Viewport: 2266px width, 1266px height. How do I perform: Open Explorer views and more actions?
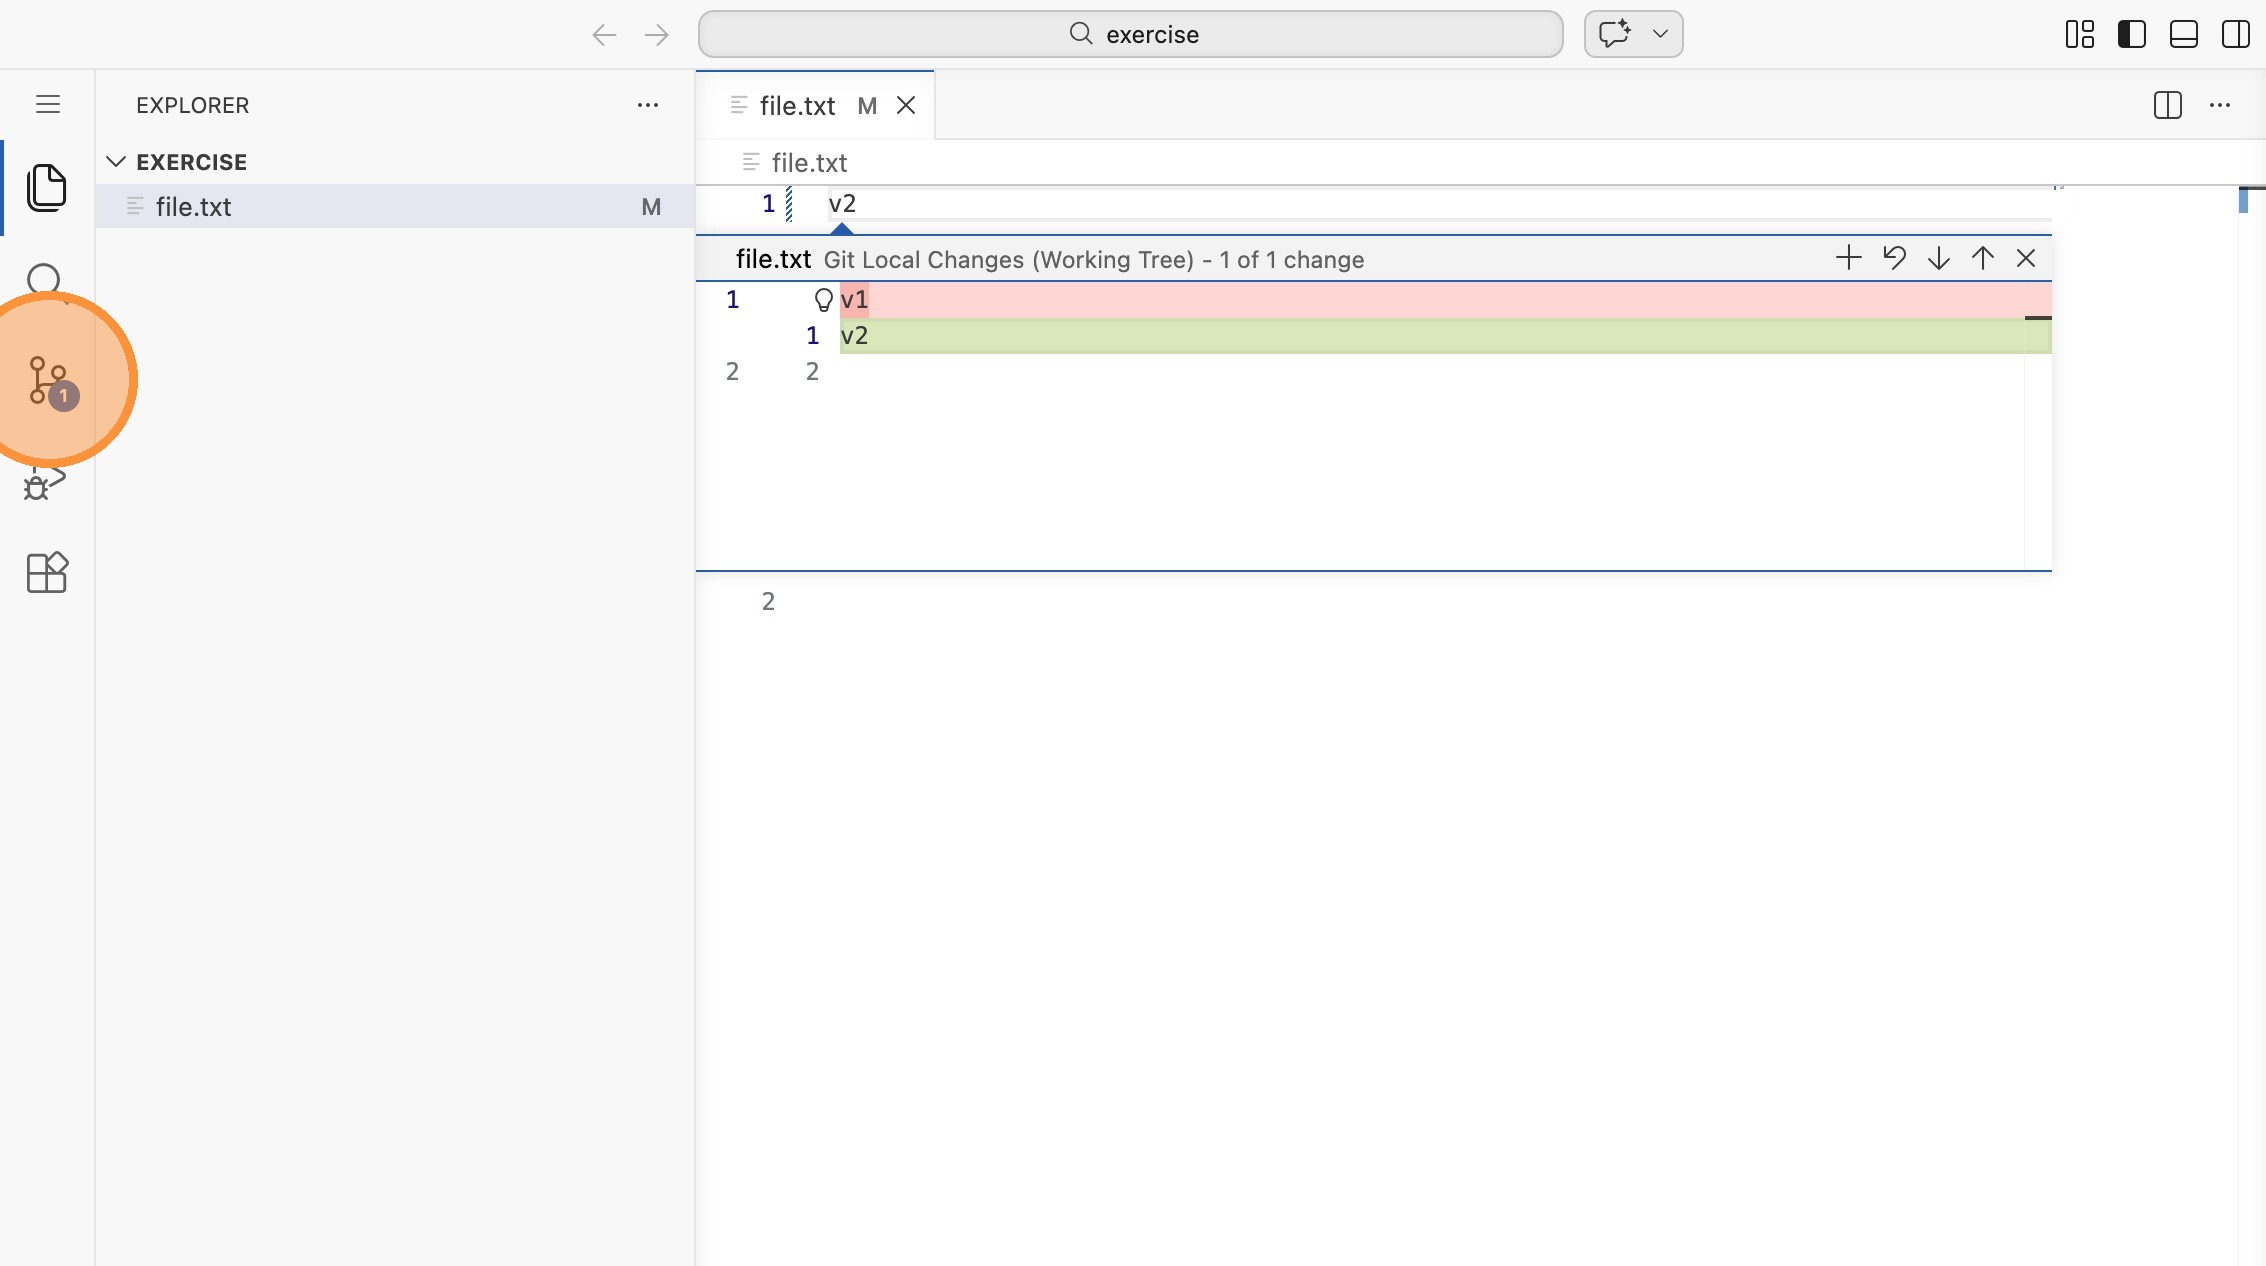pyautogui.click(x=647, y=105)
